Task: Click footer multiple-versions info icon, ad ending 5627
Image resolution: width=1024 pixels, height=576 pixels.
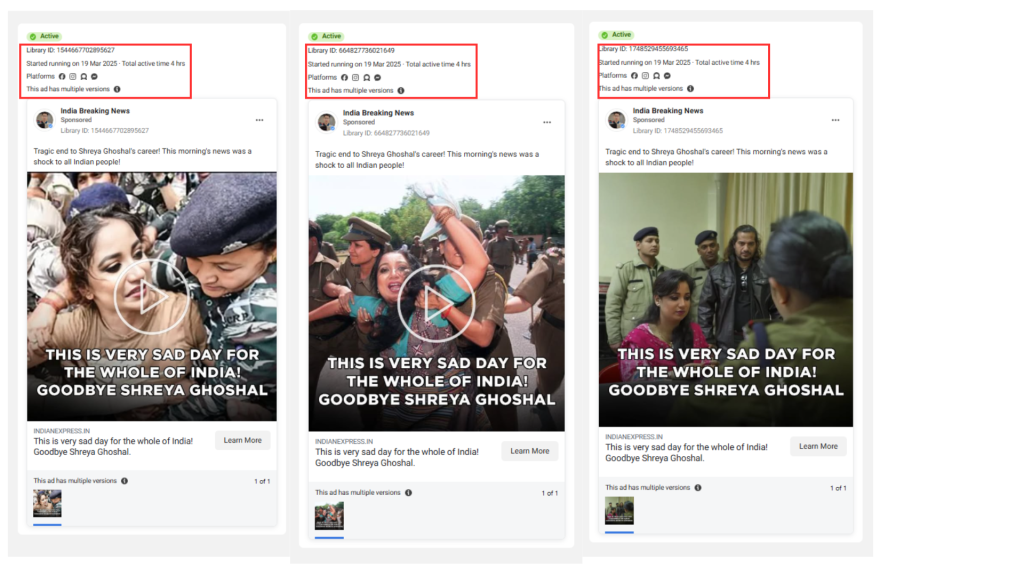Action: tap(124, 481)
